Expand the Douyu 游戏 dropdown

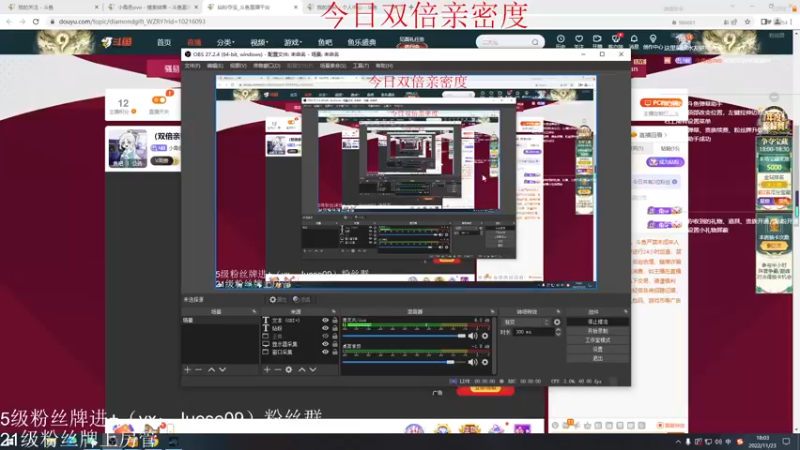point(293,42)
